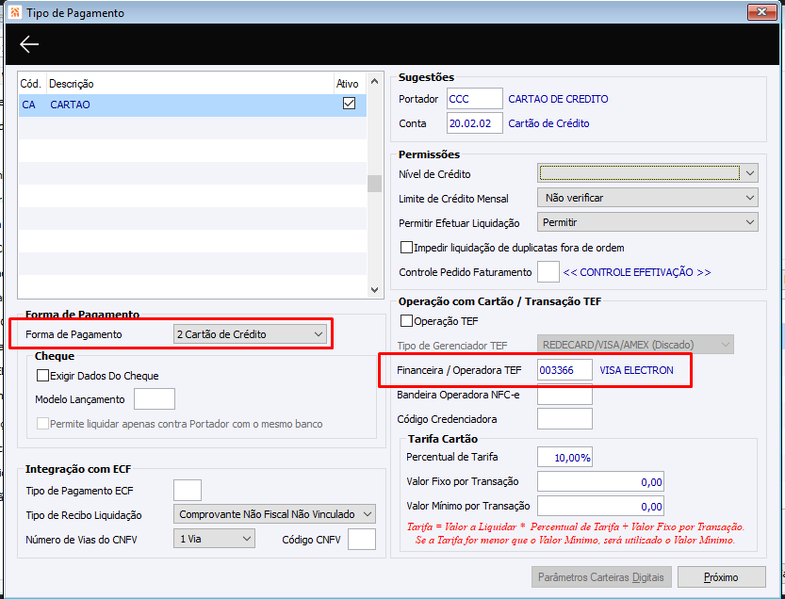Click the Modelo Lançamento field

coord(154,399)
